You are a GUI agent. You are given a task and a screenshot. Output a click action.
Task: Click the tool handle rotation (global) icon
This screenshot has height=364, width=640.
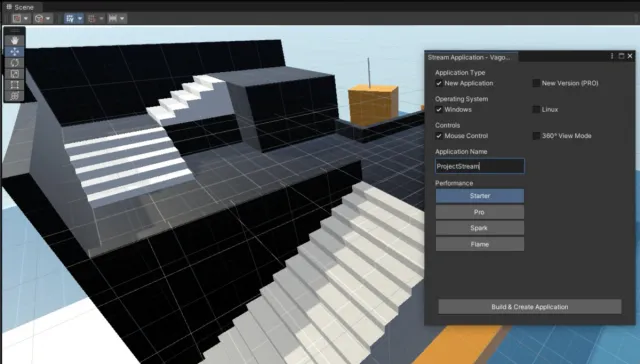pyautogui.click(x=39, y=18)
